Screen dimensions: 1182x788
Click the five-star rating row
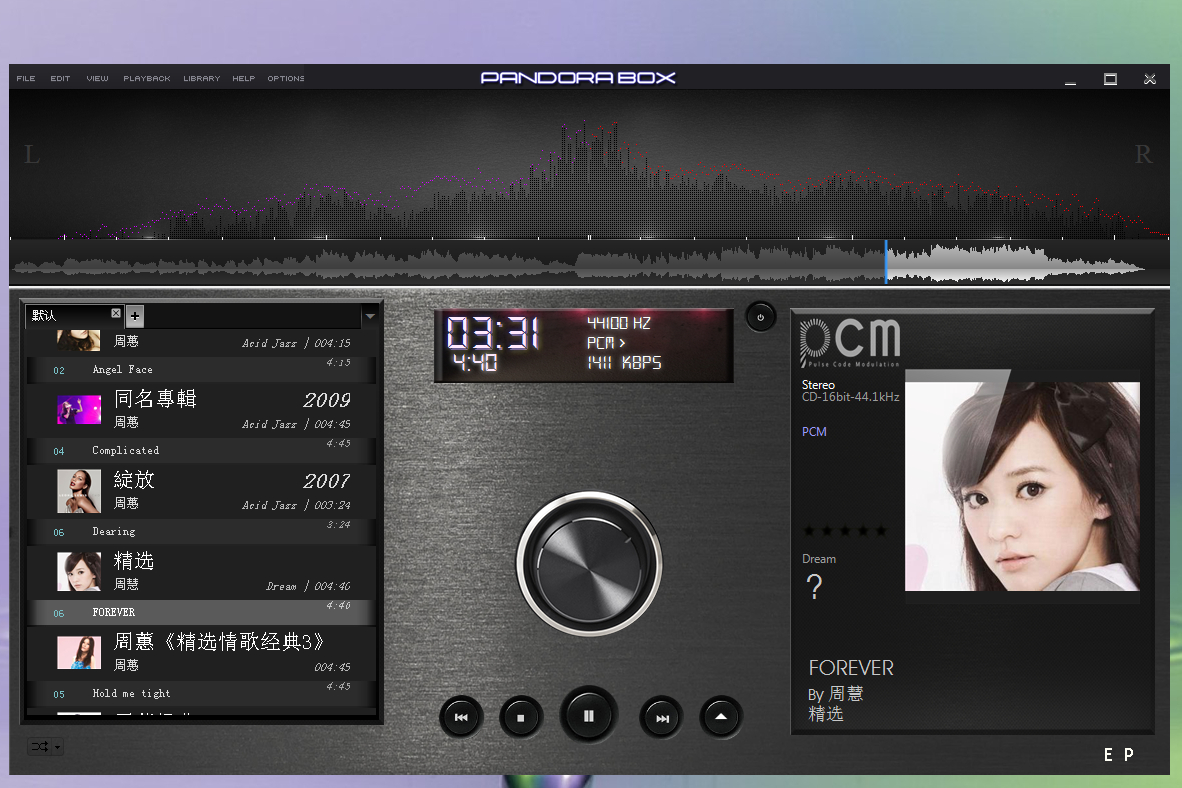pyautogui.click(x=844, y=531)
